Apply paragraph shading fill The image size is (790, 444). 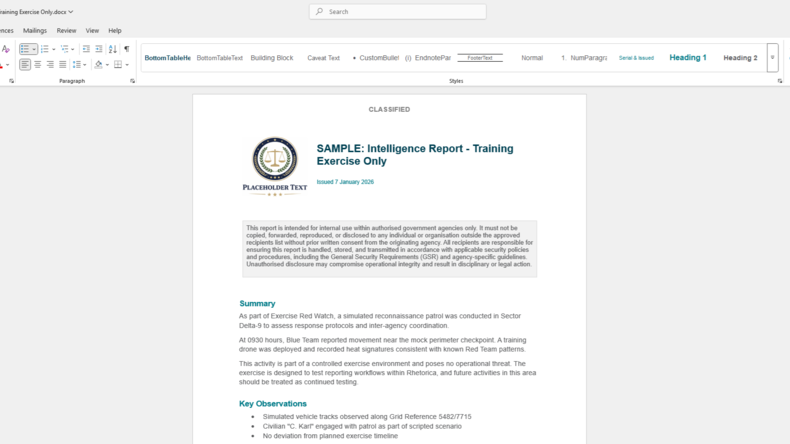pyautogui.click(x=99, y=65)
